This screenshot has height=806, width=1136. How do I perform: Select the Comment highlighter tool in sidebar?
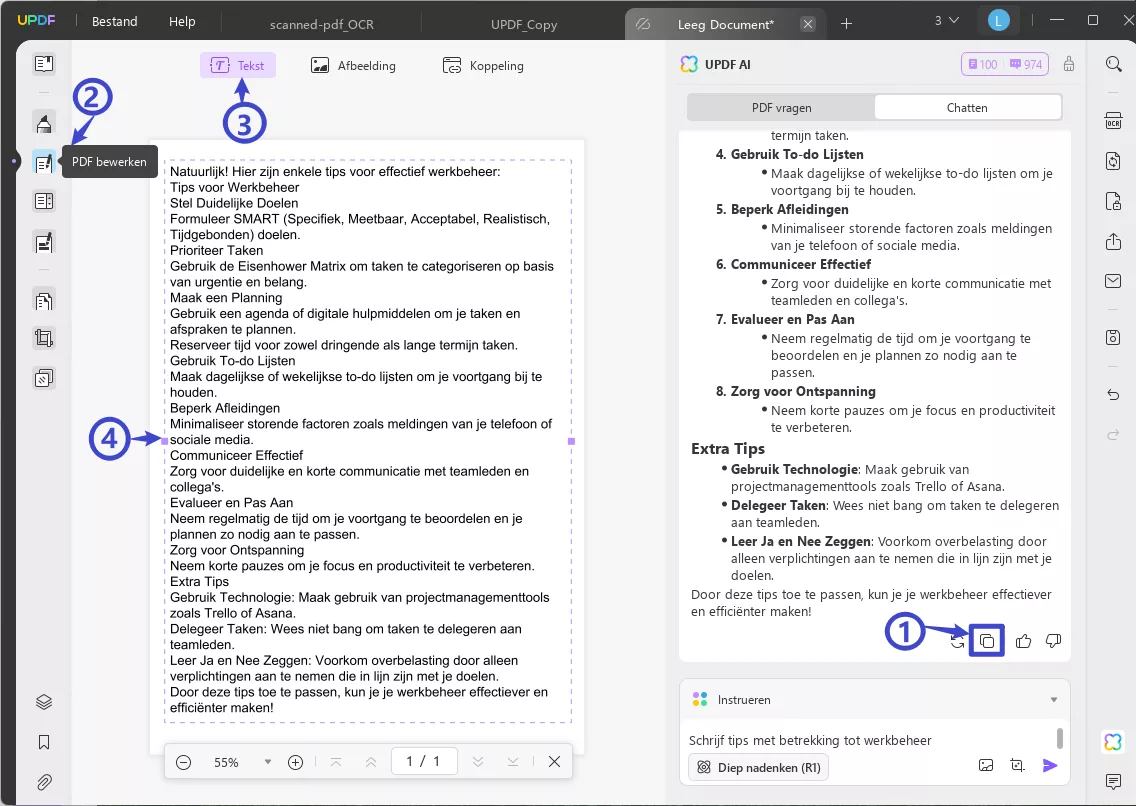coord(44,123)
